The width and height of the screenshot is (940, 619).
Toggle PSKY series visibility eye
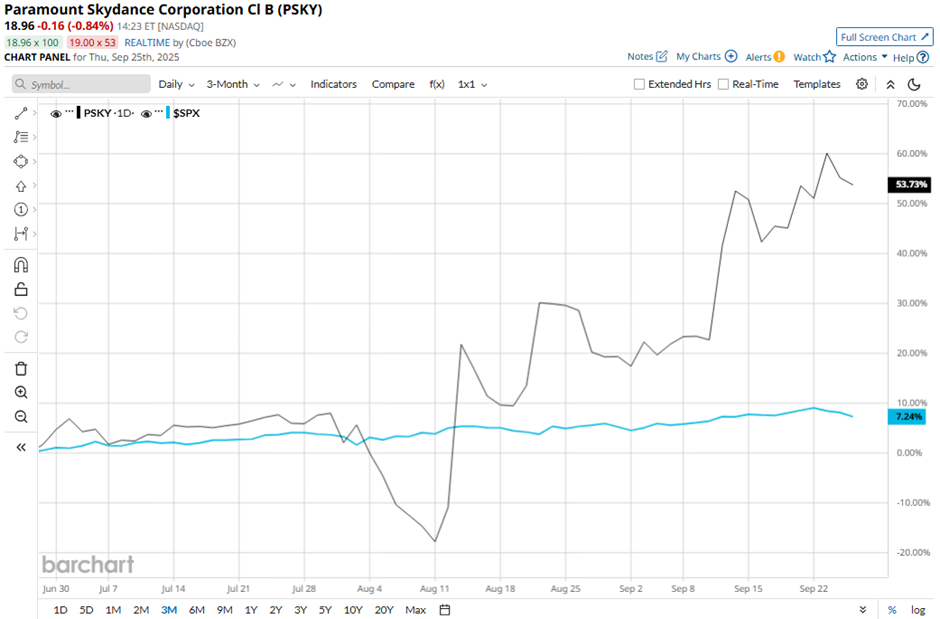(56, 113)
